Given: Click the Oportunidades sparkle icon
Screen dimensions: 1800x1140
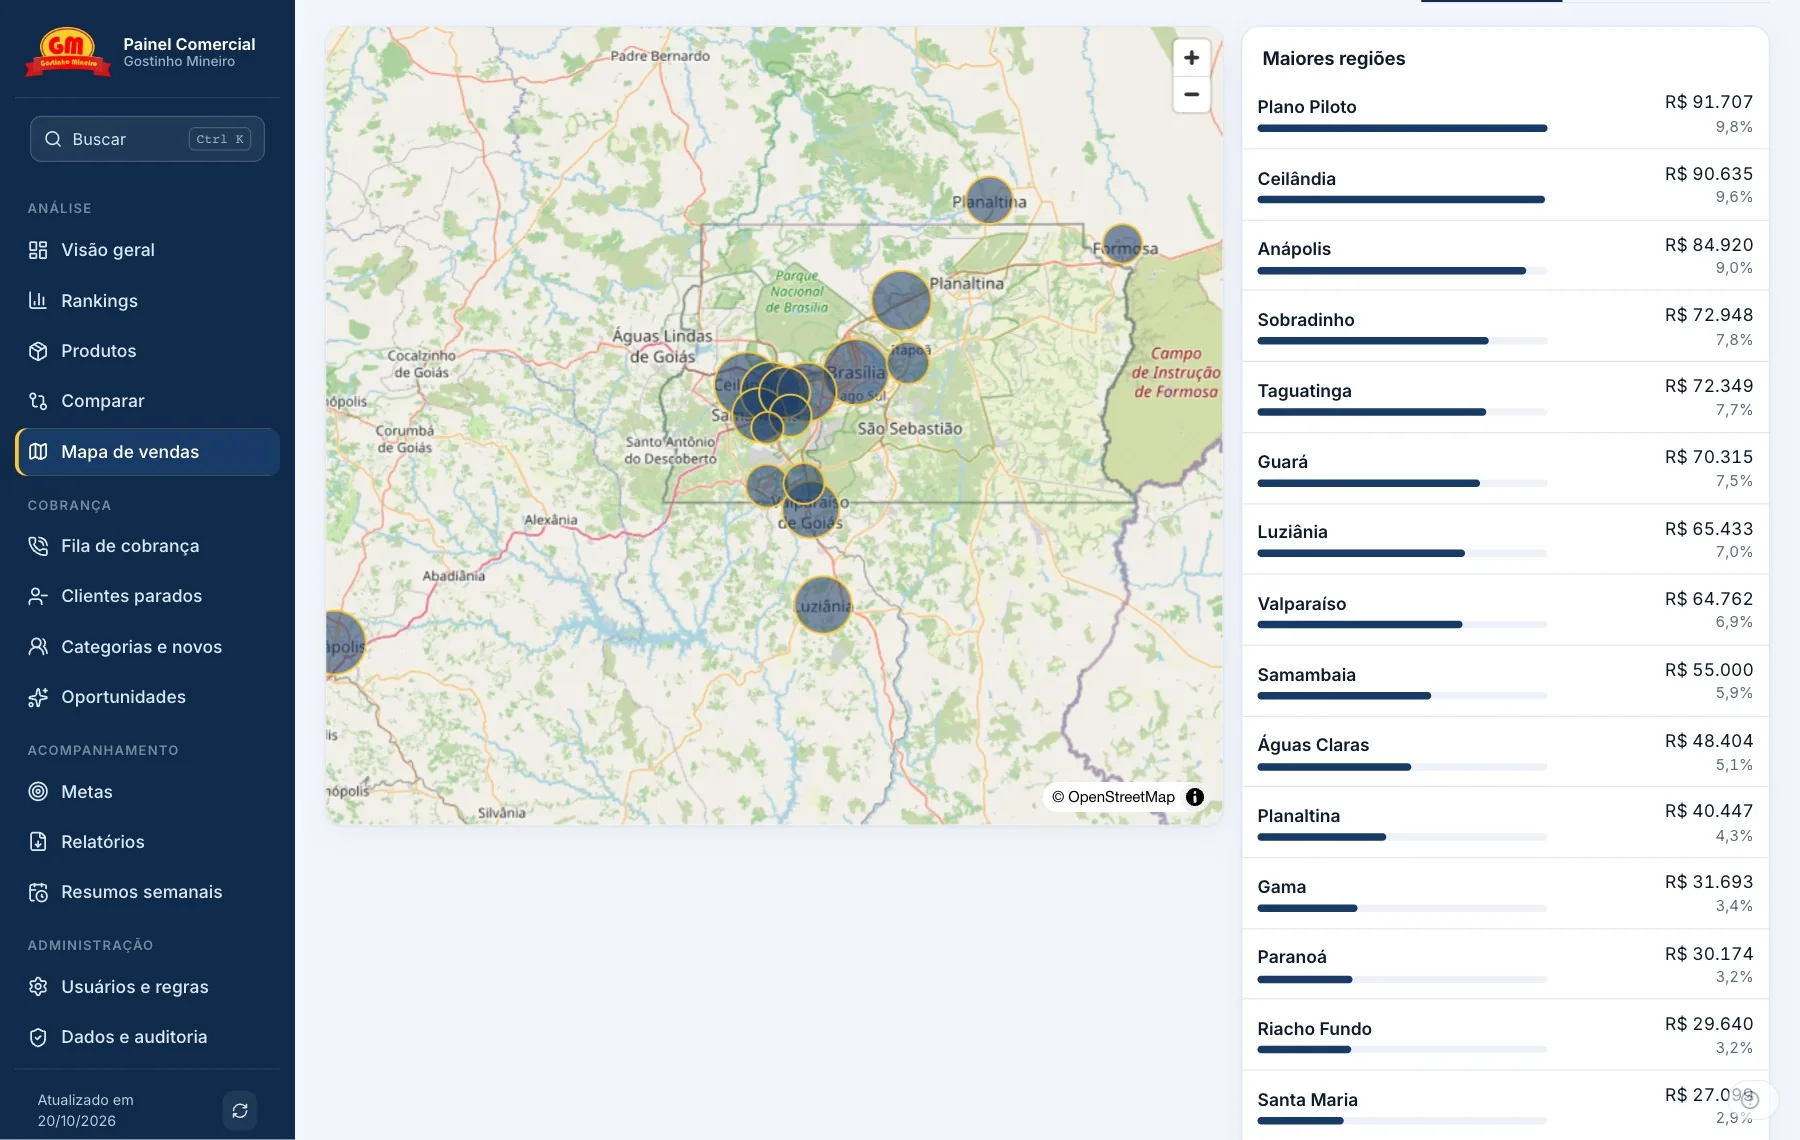Looking at the screenshot, I should point(38,697).
